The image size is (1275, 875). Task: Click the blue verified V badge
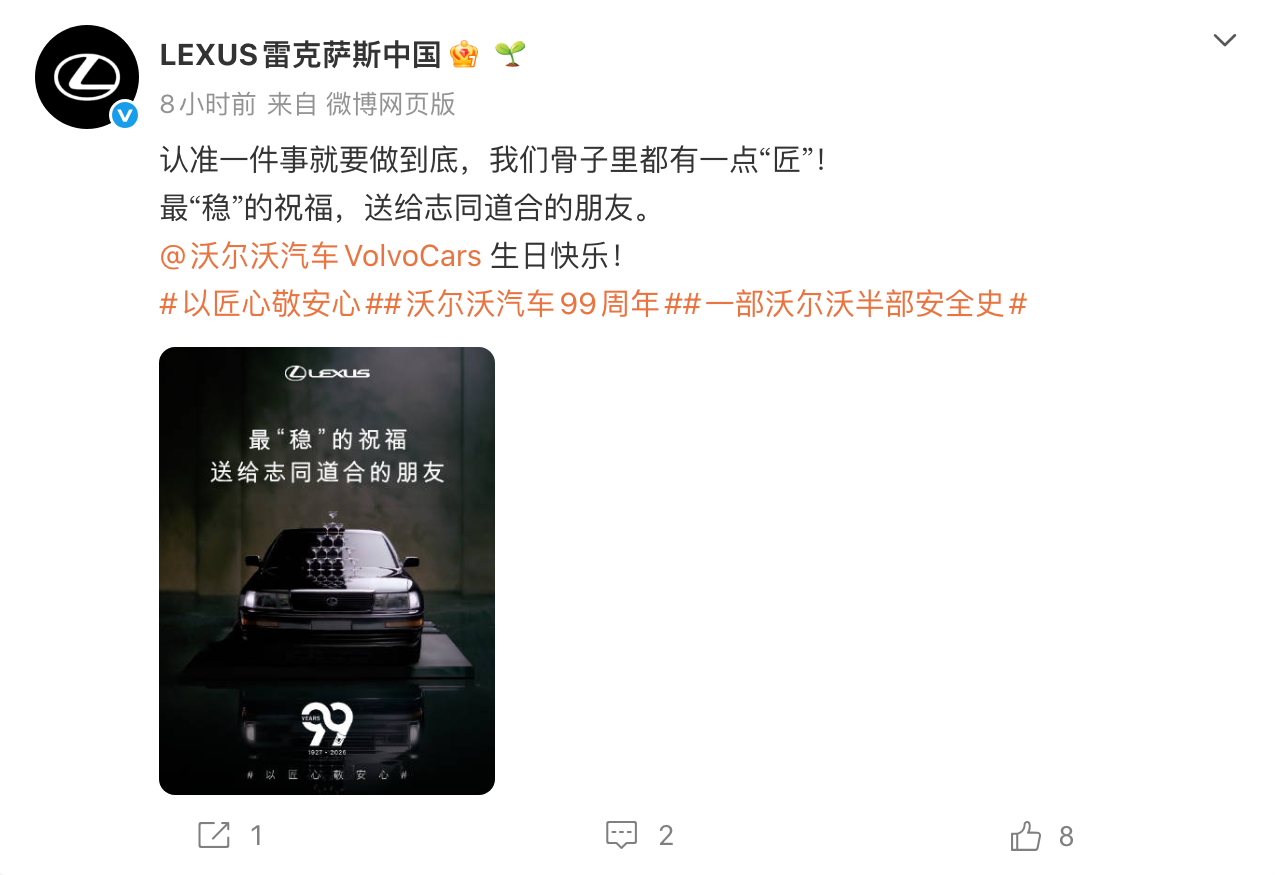pos(125,115)
